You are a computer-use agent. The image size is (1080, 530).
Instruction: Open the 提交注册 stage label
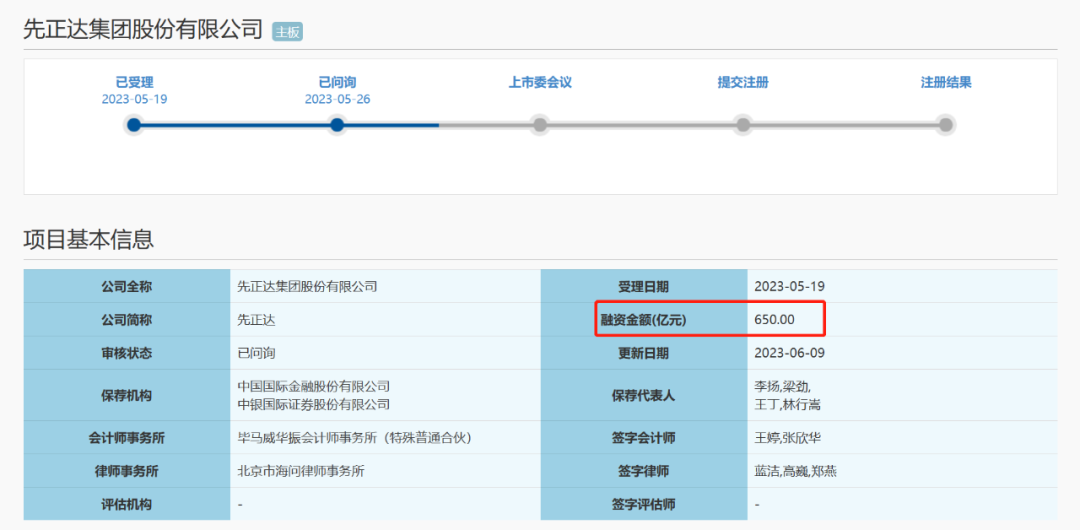[742, 83]
